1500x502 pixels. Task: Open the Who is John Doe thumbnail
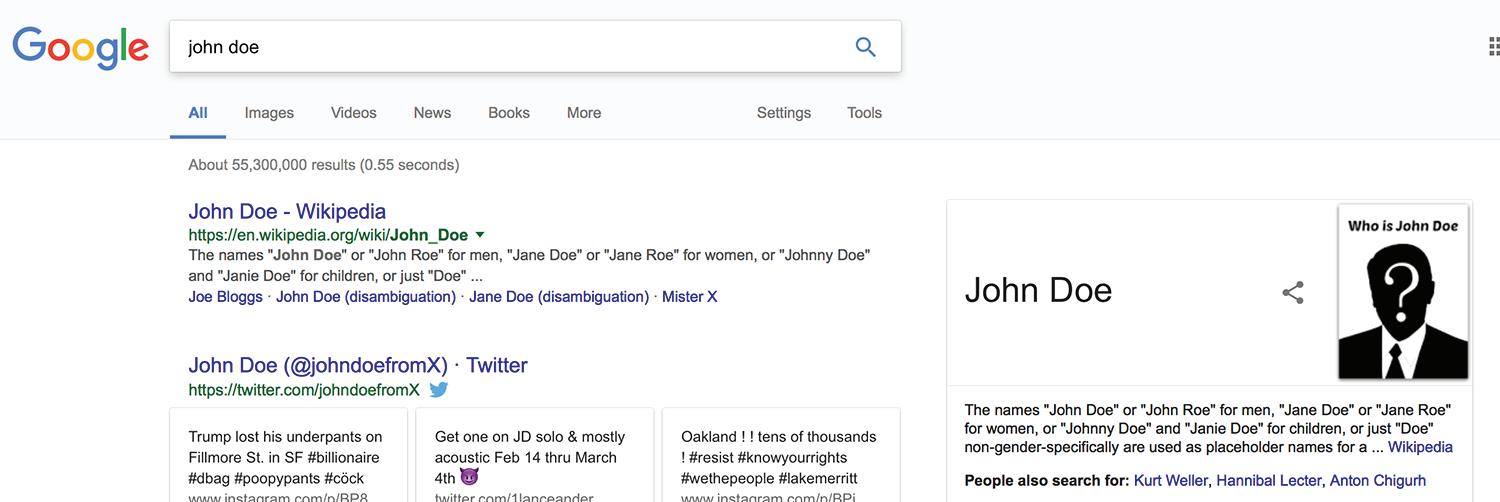coord(1403,292)
